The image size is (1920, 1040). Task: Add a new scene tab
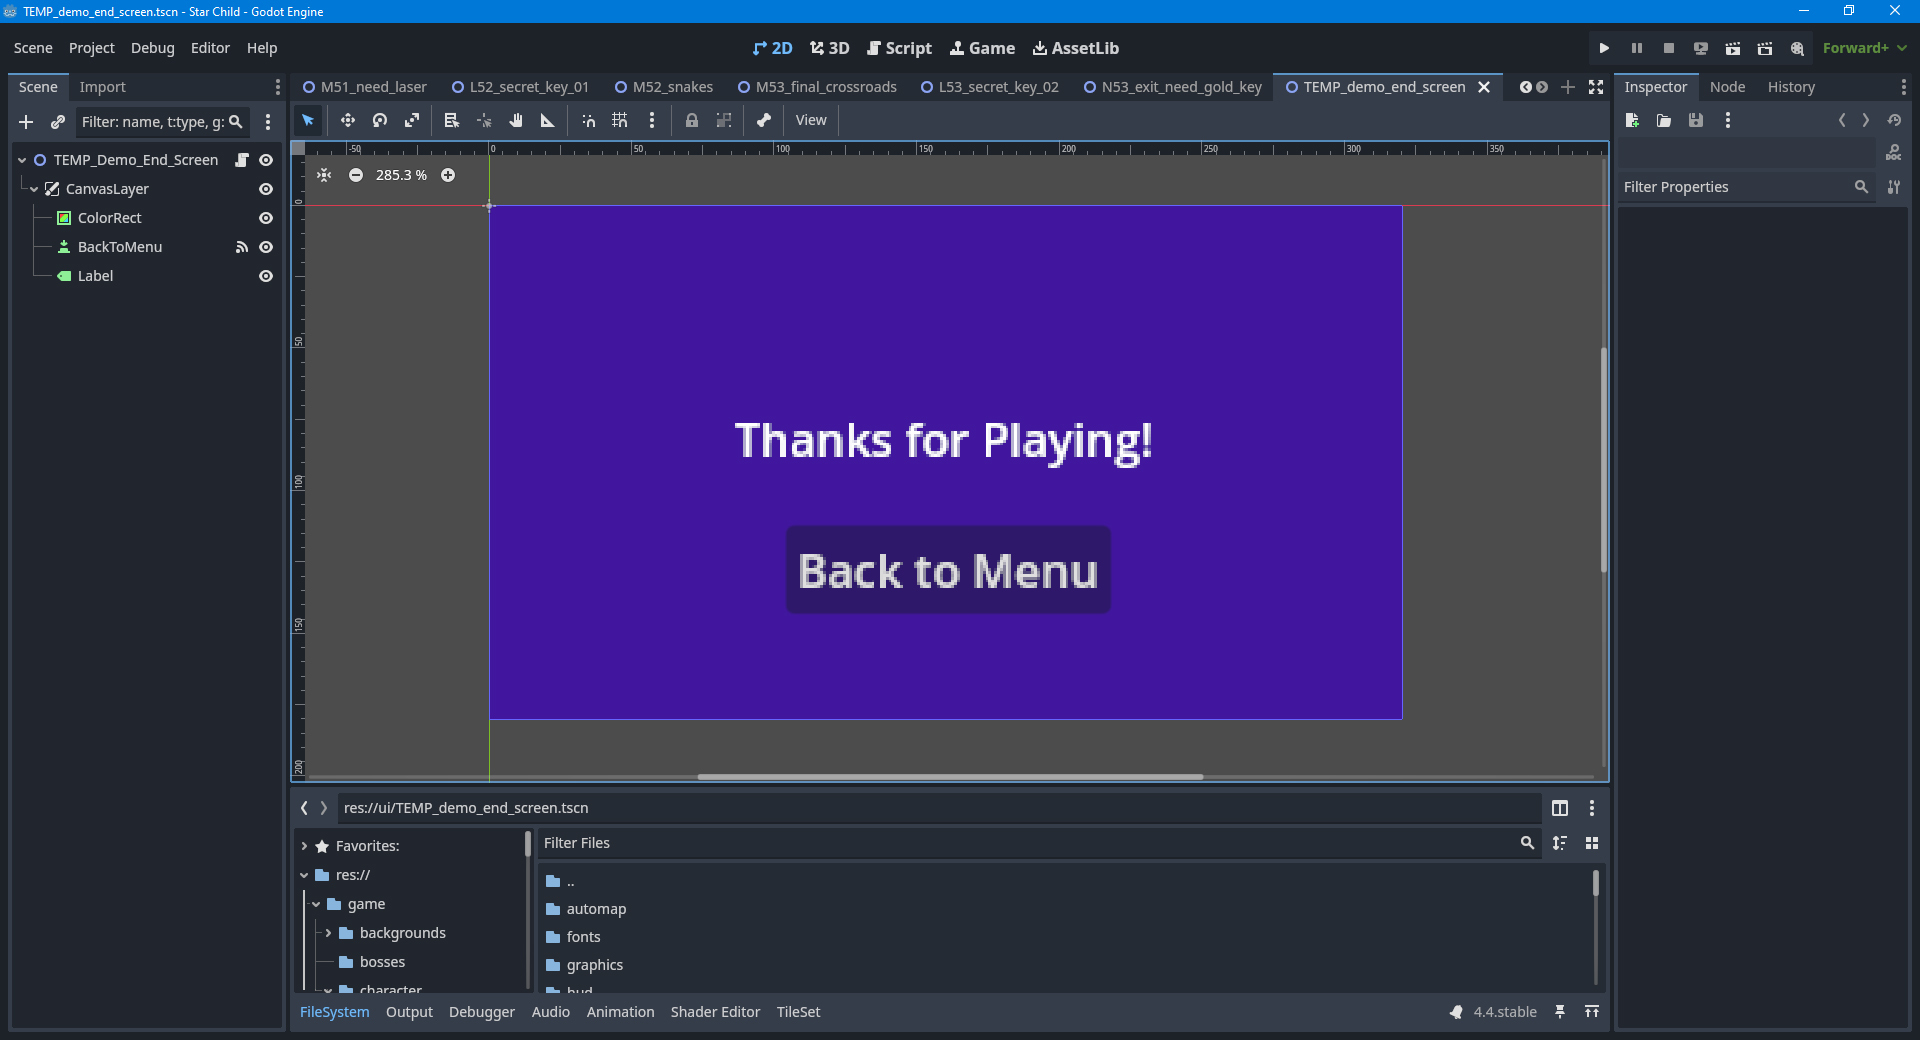1568,87
